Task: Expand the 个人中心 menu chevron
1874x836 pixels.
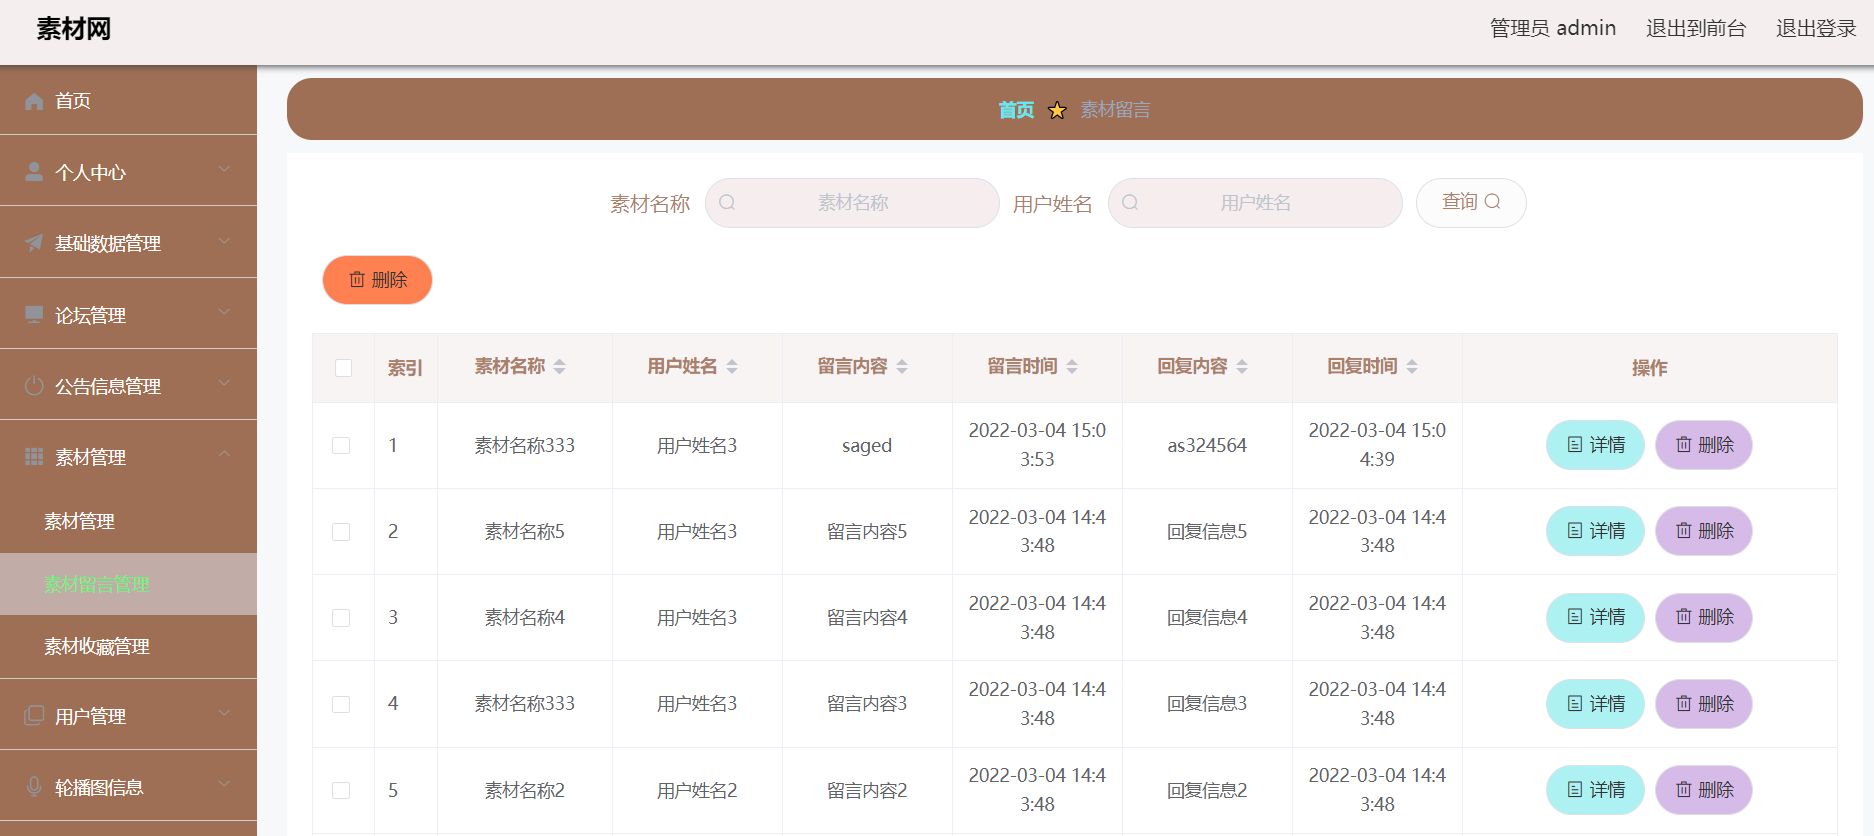Action: click(224, 169)
